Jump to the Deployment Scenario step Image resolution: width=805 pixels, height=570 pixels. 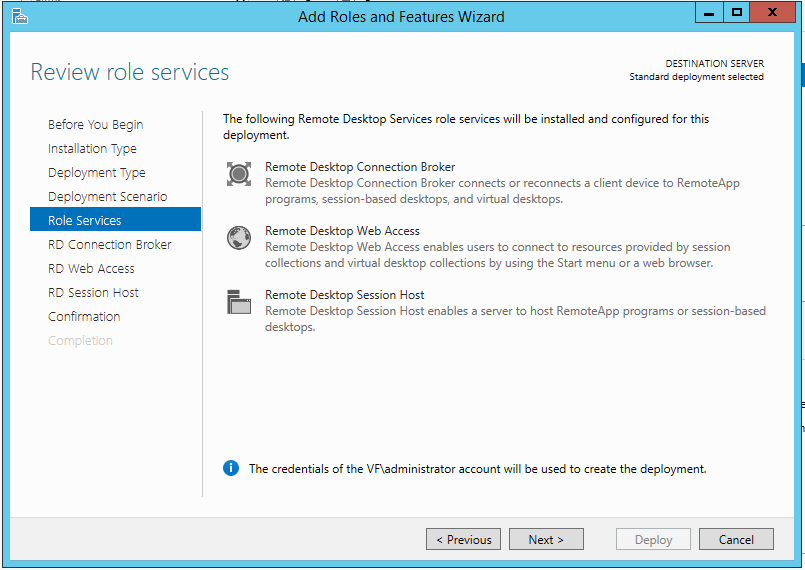107,197
